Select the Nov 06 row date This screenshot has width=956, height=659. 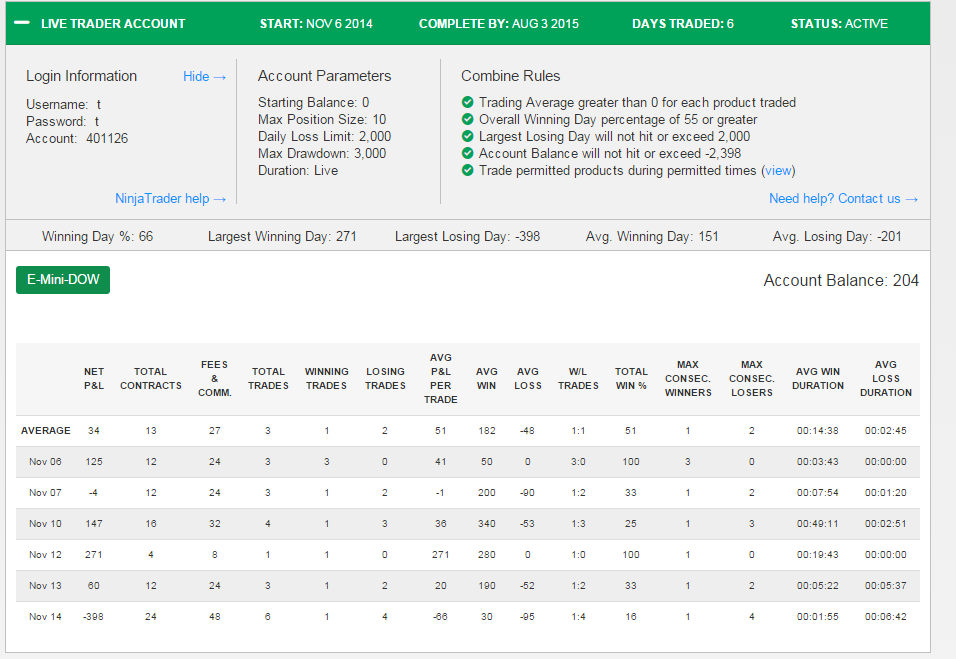[45, 461]
